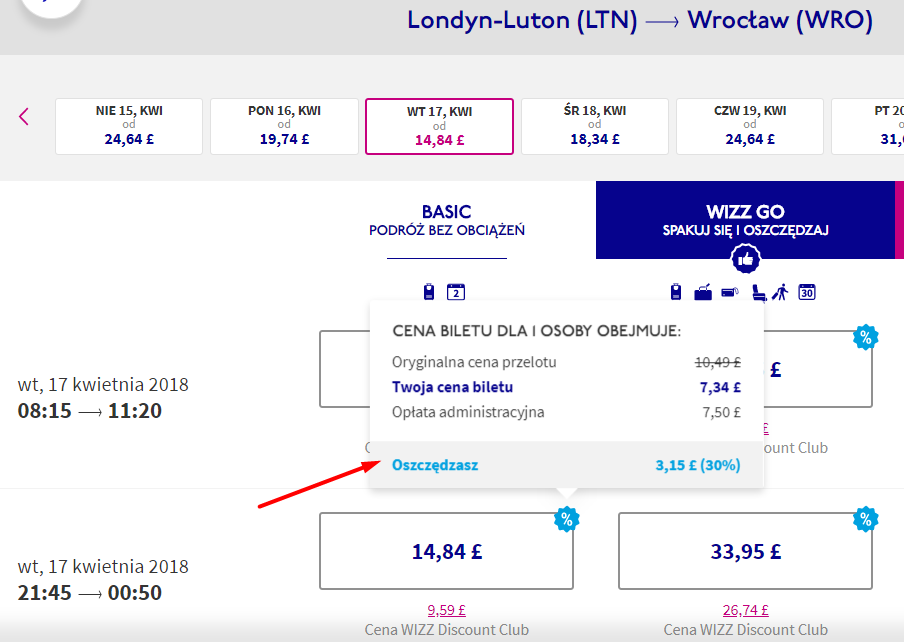This screenshot has height=642, width=904.
Task: Click the thumbs-up badge on WIZZ GO
Action: tap(746, 260)
